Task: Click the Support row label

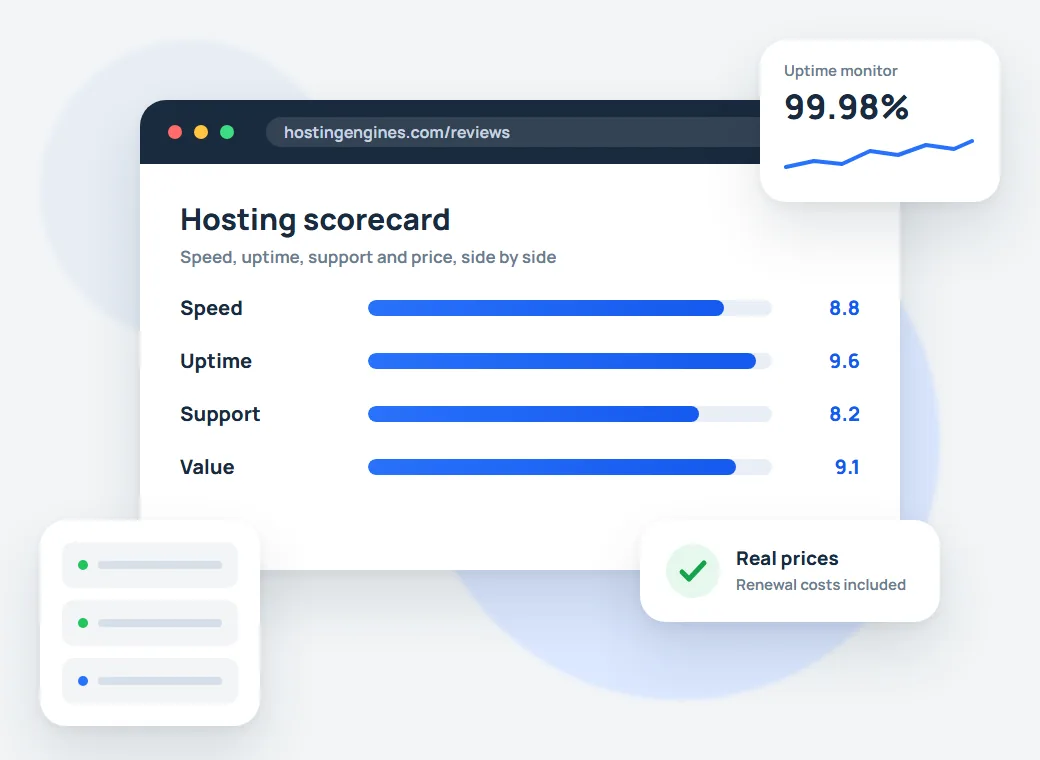Action: [220, 414]
